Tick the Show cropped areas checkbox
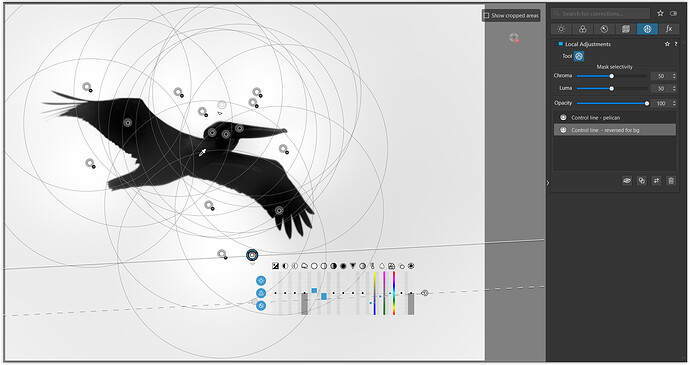Image resolution: width=690 pixels, height=365 pixels. coord(486,15)
